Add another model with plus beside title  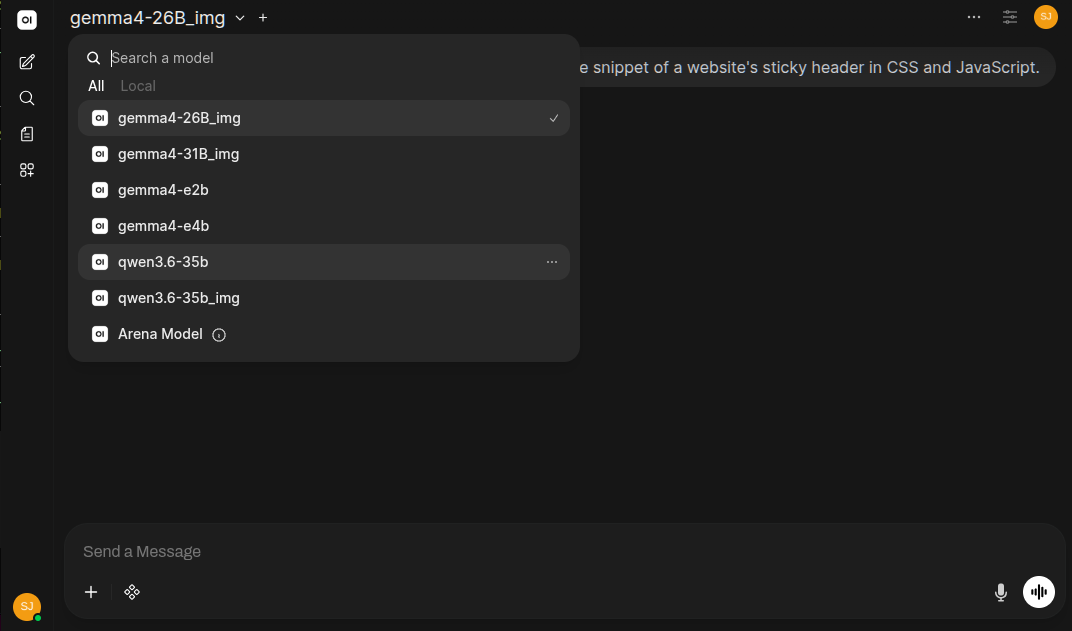click(263, 18)
